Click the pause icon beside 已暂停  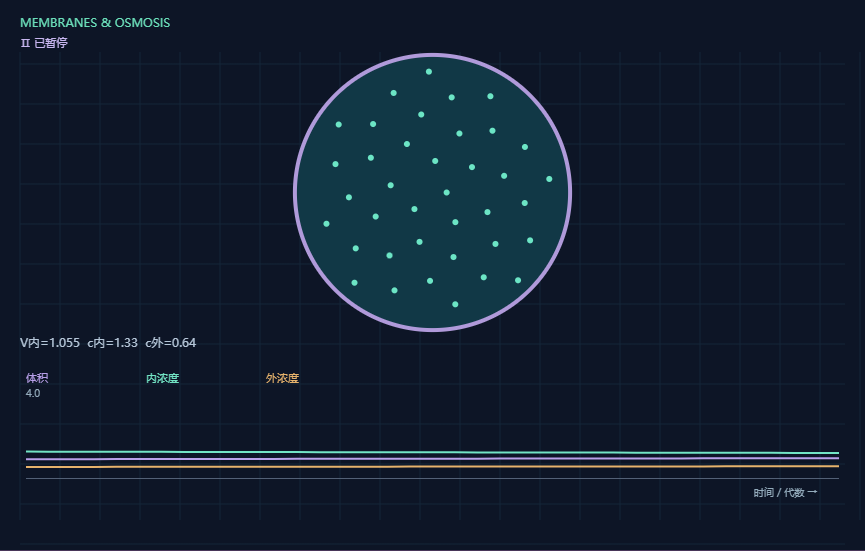tap(25, 43)
